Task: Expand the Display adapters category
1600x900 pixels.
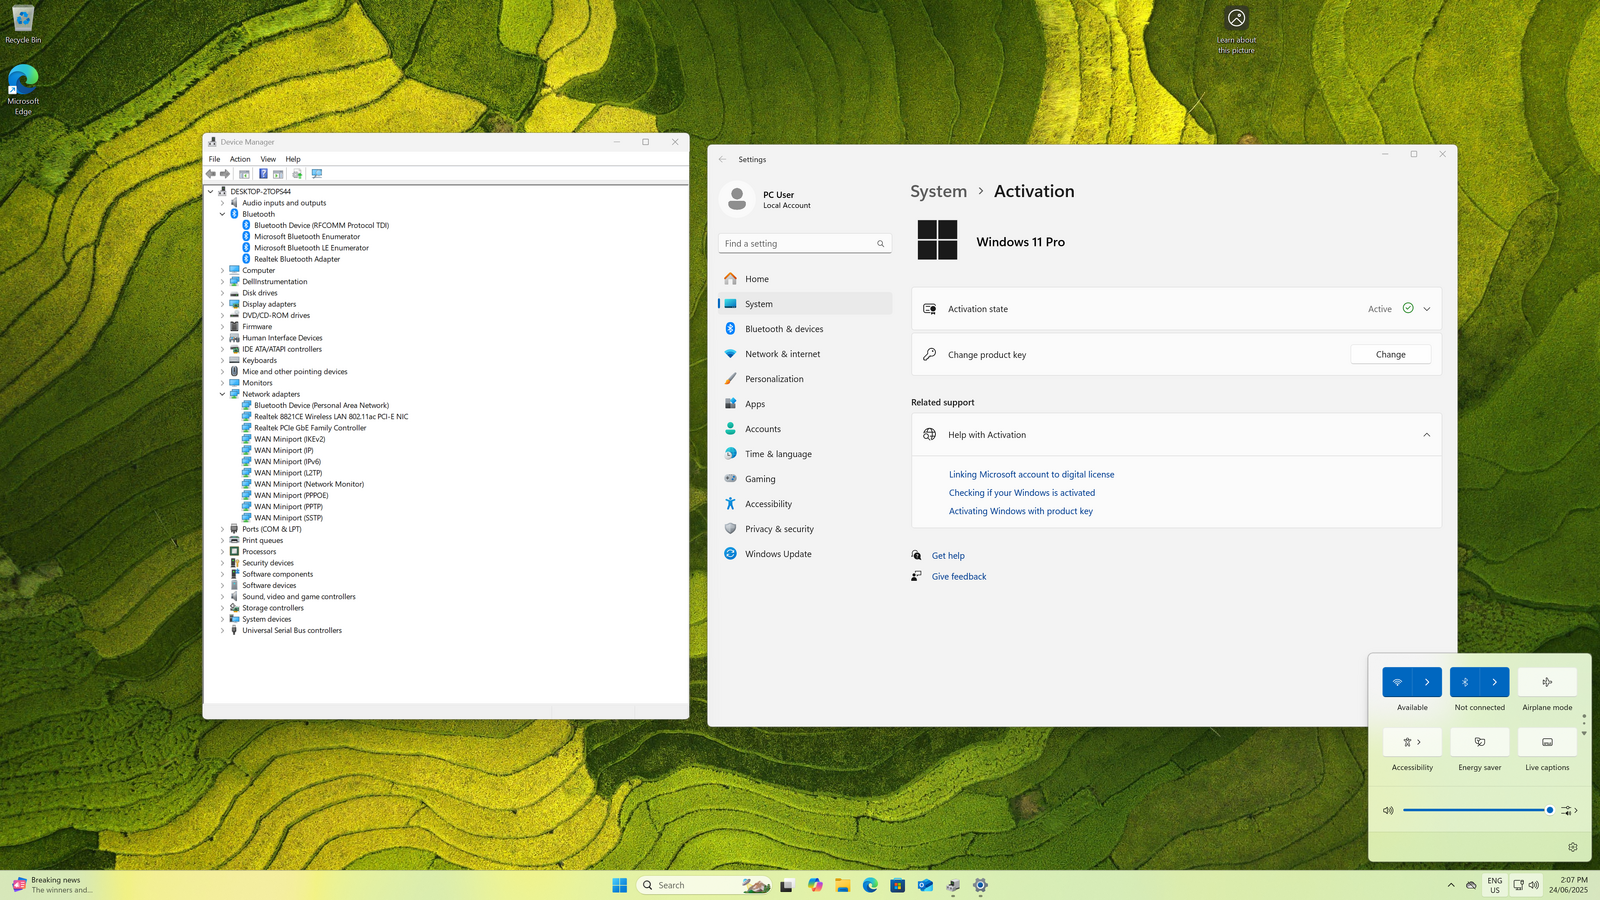Action: [x=223, y=304]
